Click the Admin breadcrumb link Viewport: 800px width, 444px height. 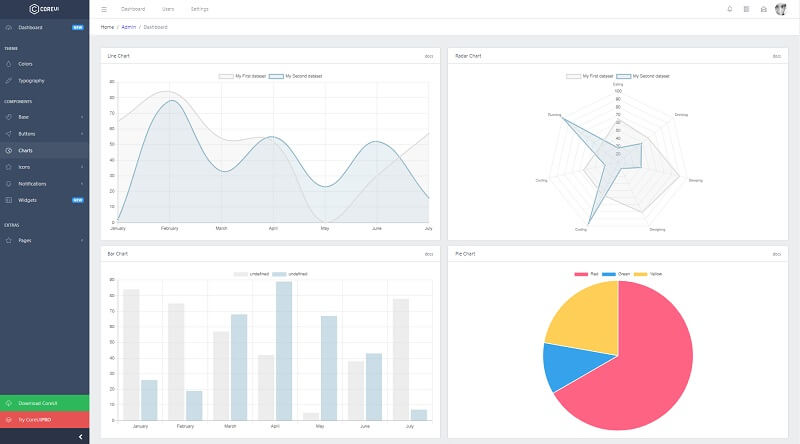129,27
